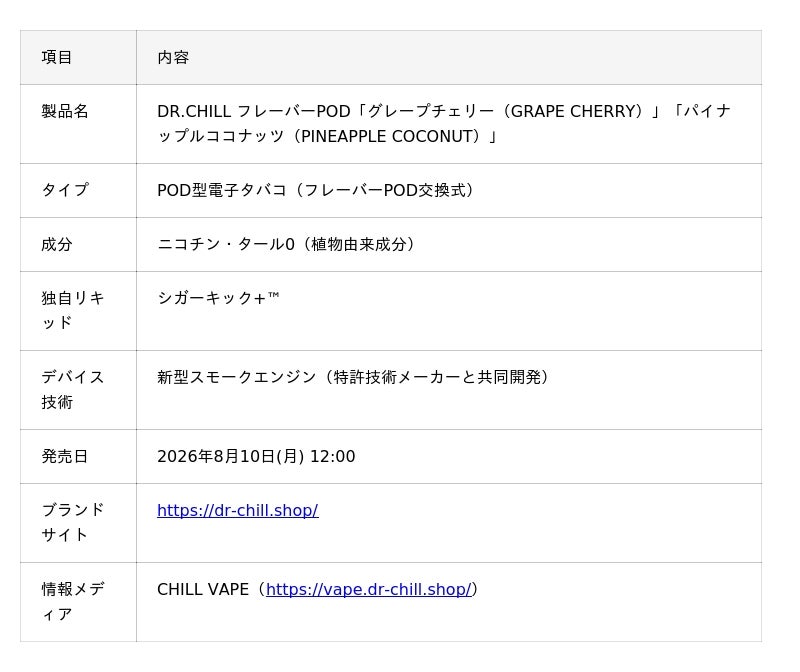Image resolution: width=800 pixels, height=672 pixels.
Task: Open the https://vape.dr-chill.shop/ link
Action: point(368,589)
